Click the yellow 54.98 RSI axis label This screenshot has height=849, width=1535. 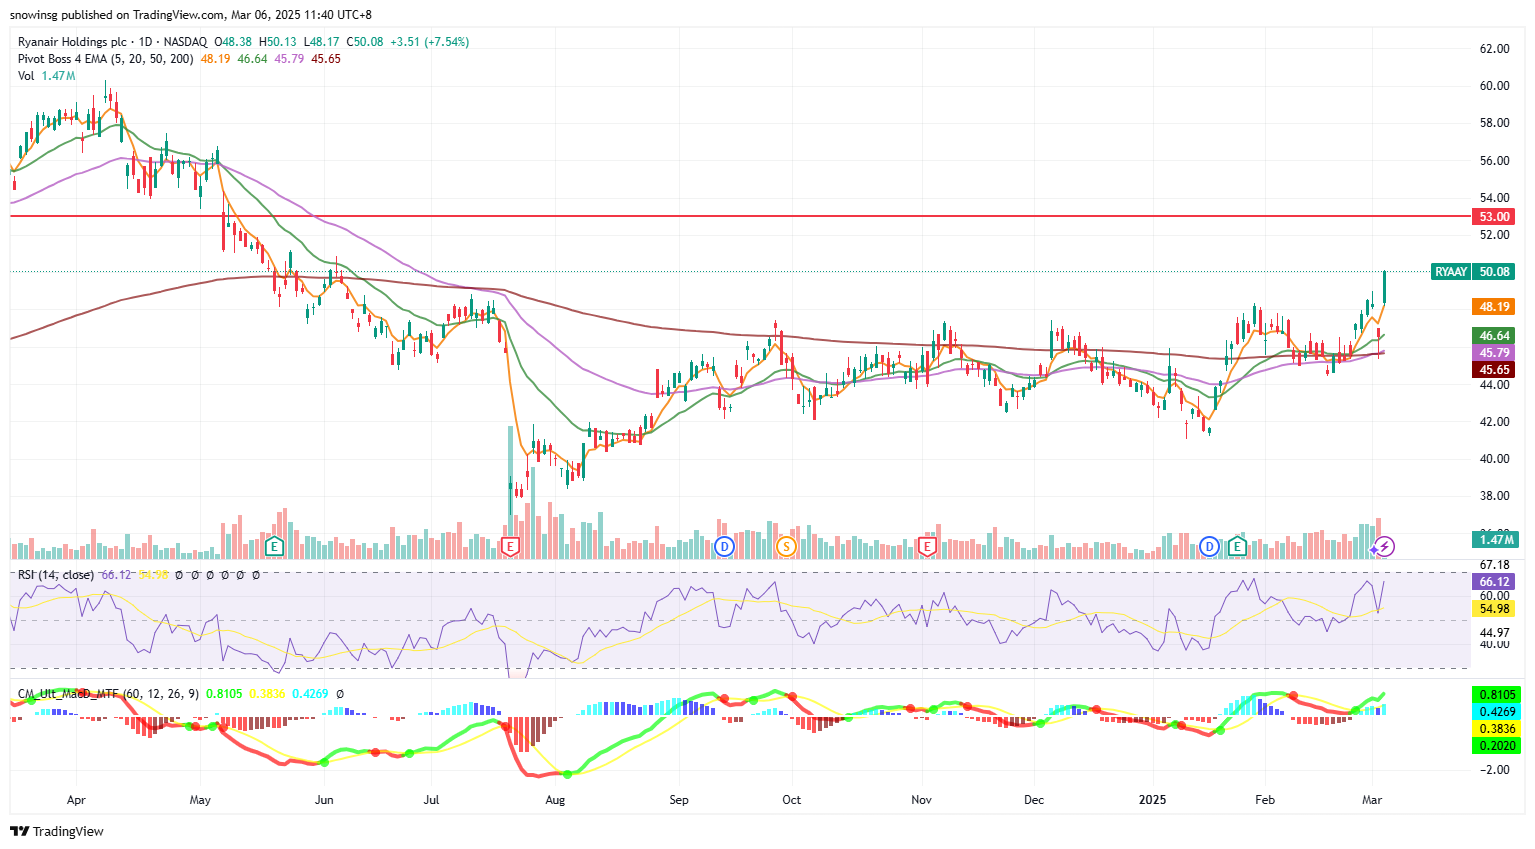point(1494,609)
